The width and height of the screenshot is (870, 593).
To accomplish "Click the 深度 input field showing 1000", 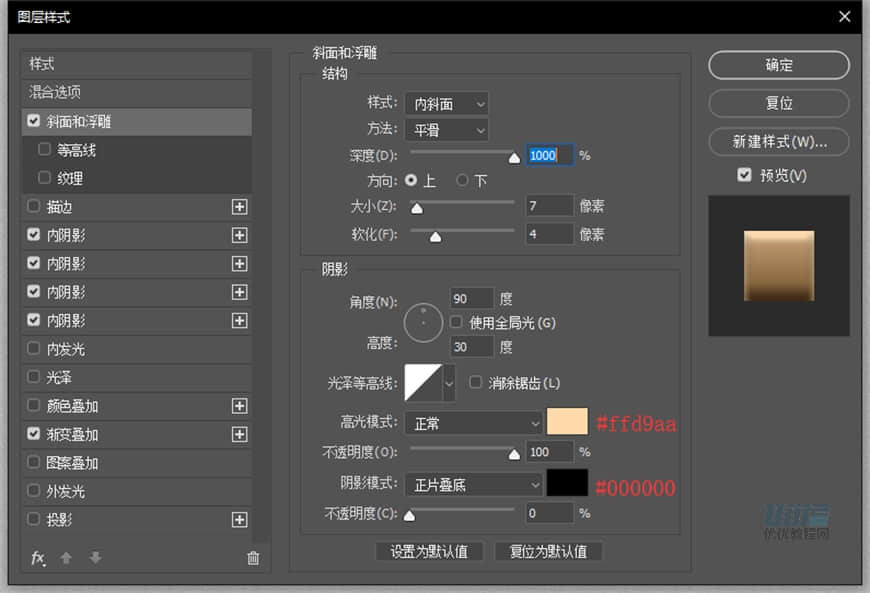I will coord(549,155).
